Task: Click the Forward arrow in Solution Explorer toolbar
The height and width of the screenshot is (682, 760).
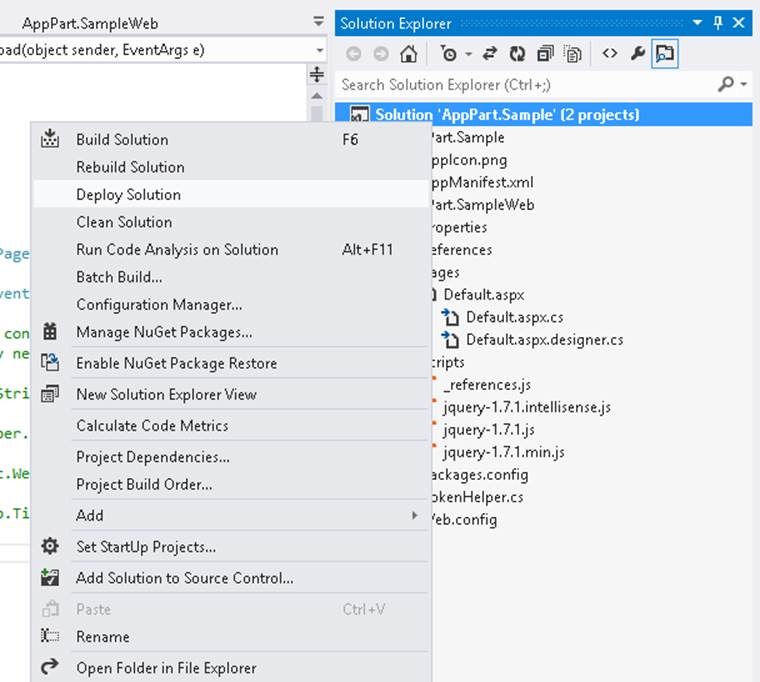Action: pyautogui.click(x=381, y=54)
